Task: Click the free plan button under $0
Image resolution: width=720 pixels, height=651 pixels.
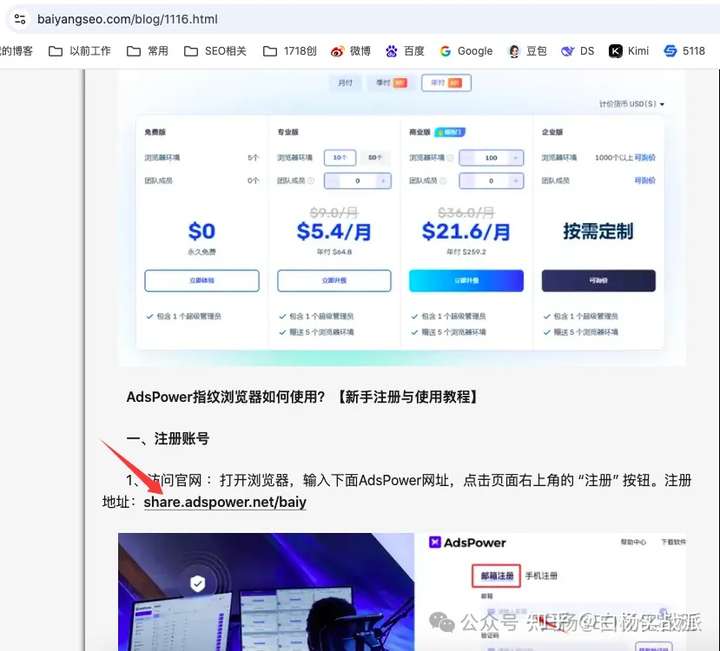Action: [x=202, y=281]
